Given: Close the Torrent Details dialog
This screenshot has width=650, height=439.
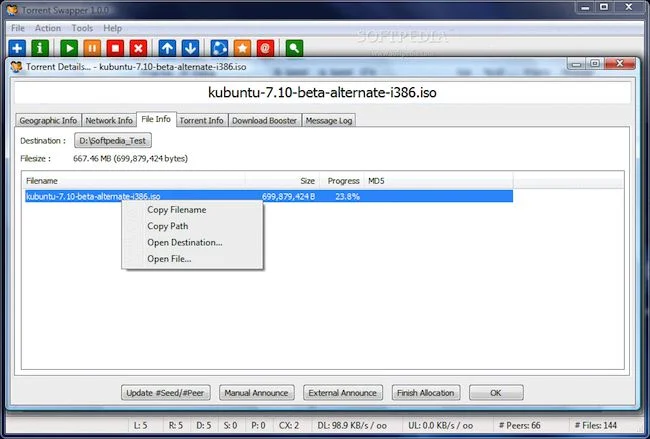Looking at the screenshot, I should coord(620,63).
